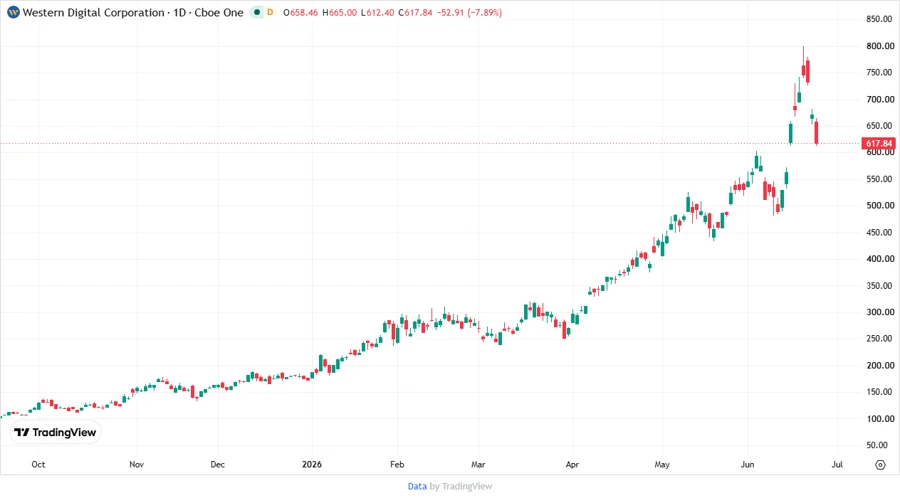900x498 pixels.
Task: Click the 250.00 price axis label
Action: coord(880,339)
